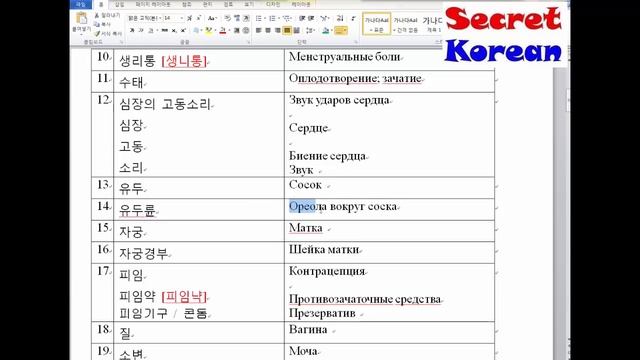Apply the No Spacing (간격 없음) style
The width and height of the screenshot is (640, 360).
pos(405,24)
